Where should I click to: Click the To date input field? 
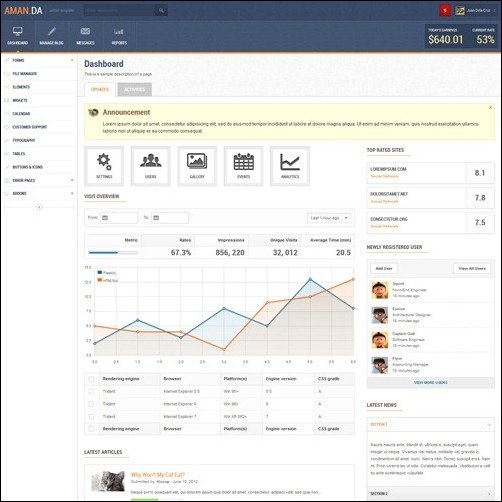tap(170, 218)
